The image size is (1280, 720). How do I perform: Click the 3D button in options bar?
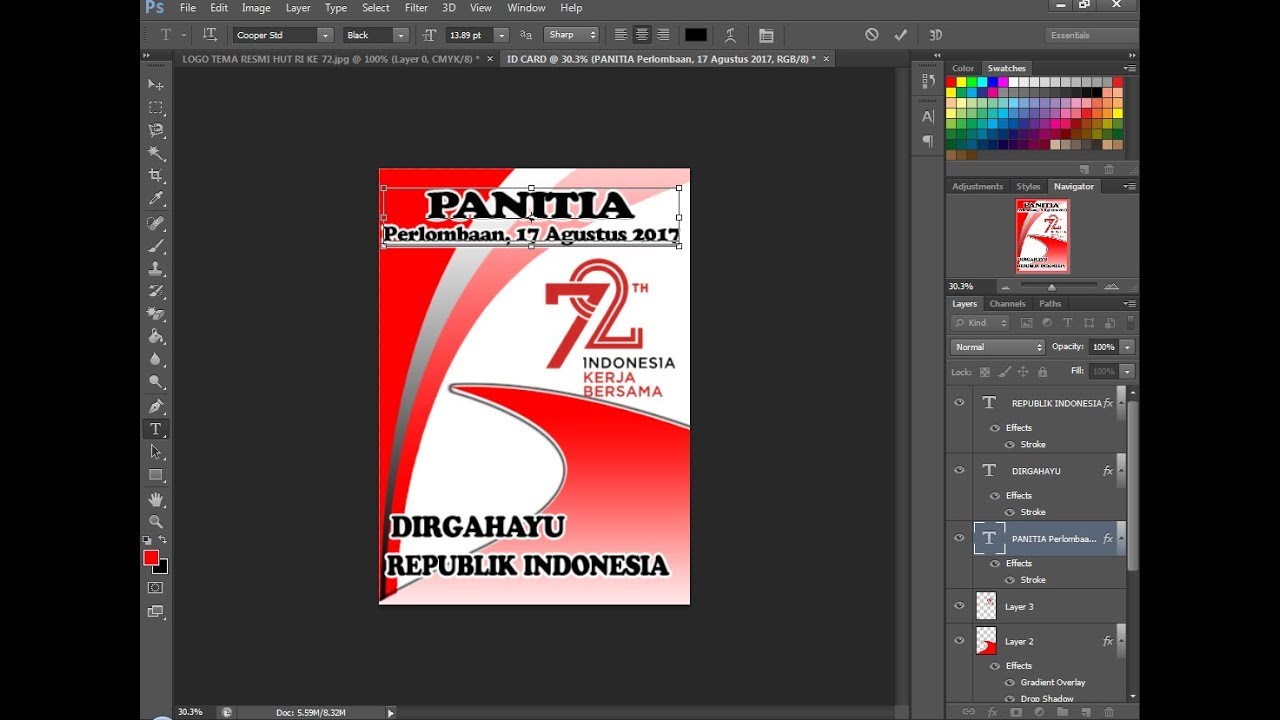pyautogui.click(x=936, y=35)
